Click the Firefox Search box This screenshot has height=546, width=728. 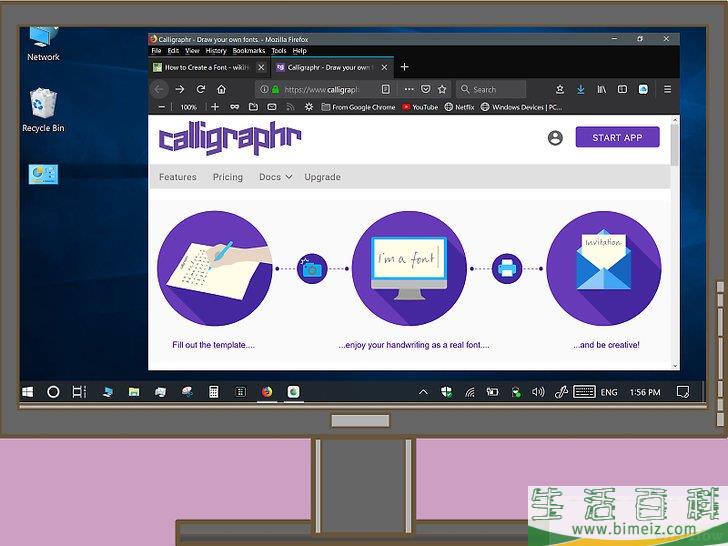[x=491, y=89]
